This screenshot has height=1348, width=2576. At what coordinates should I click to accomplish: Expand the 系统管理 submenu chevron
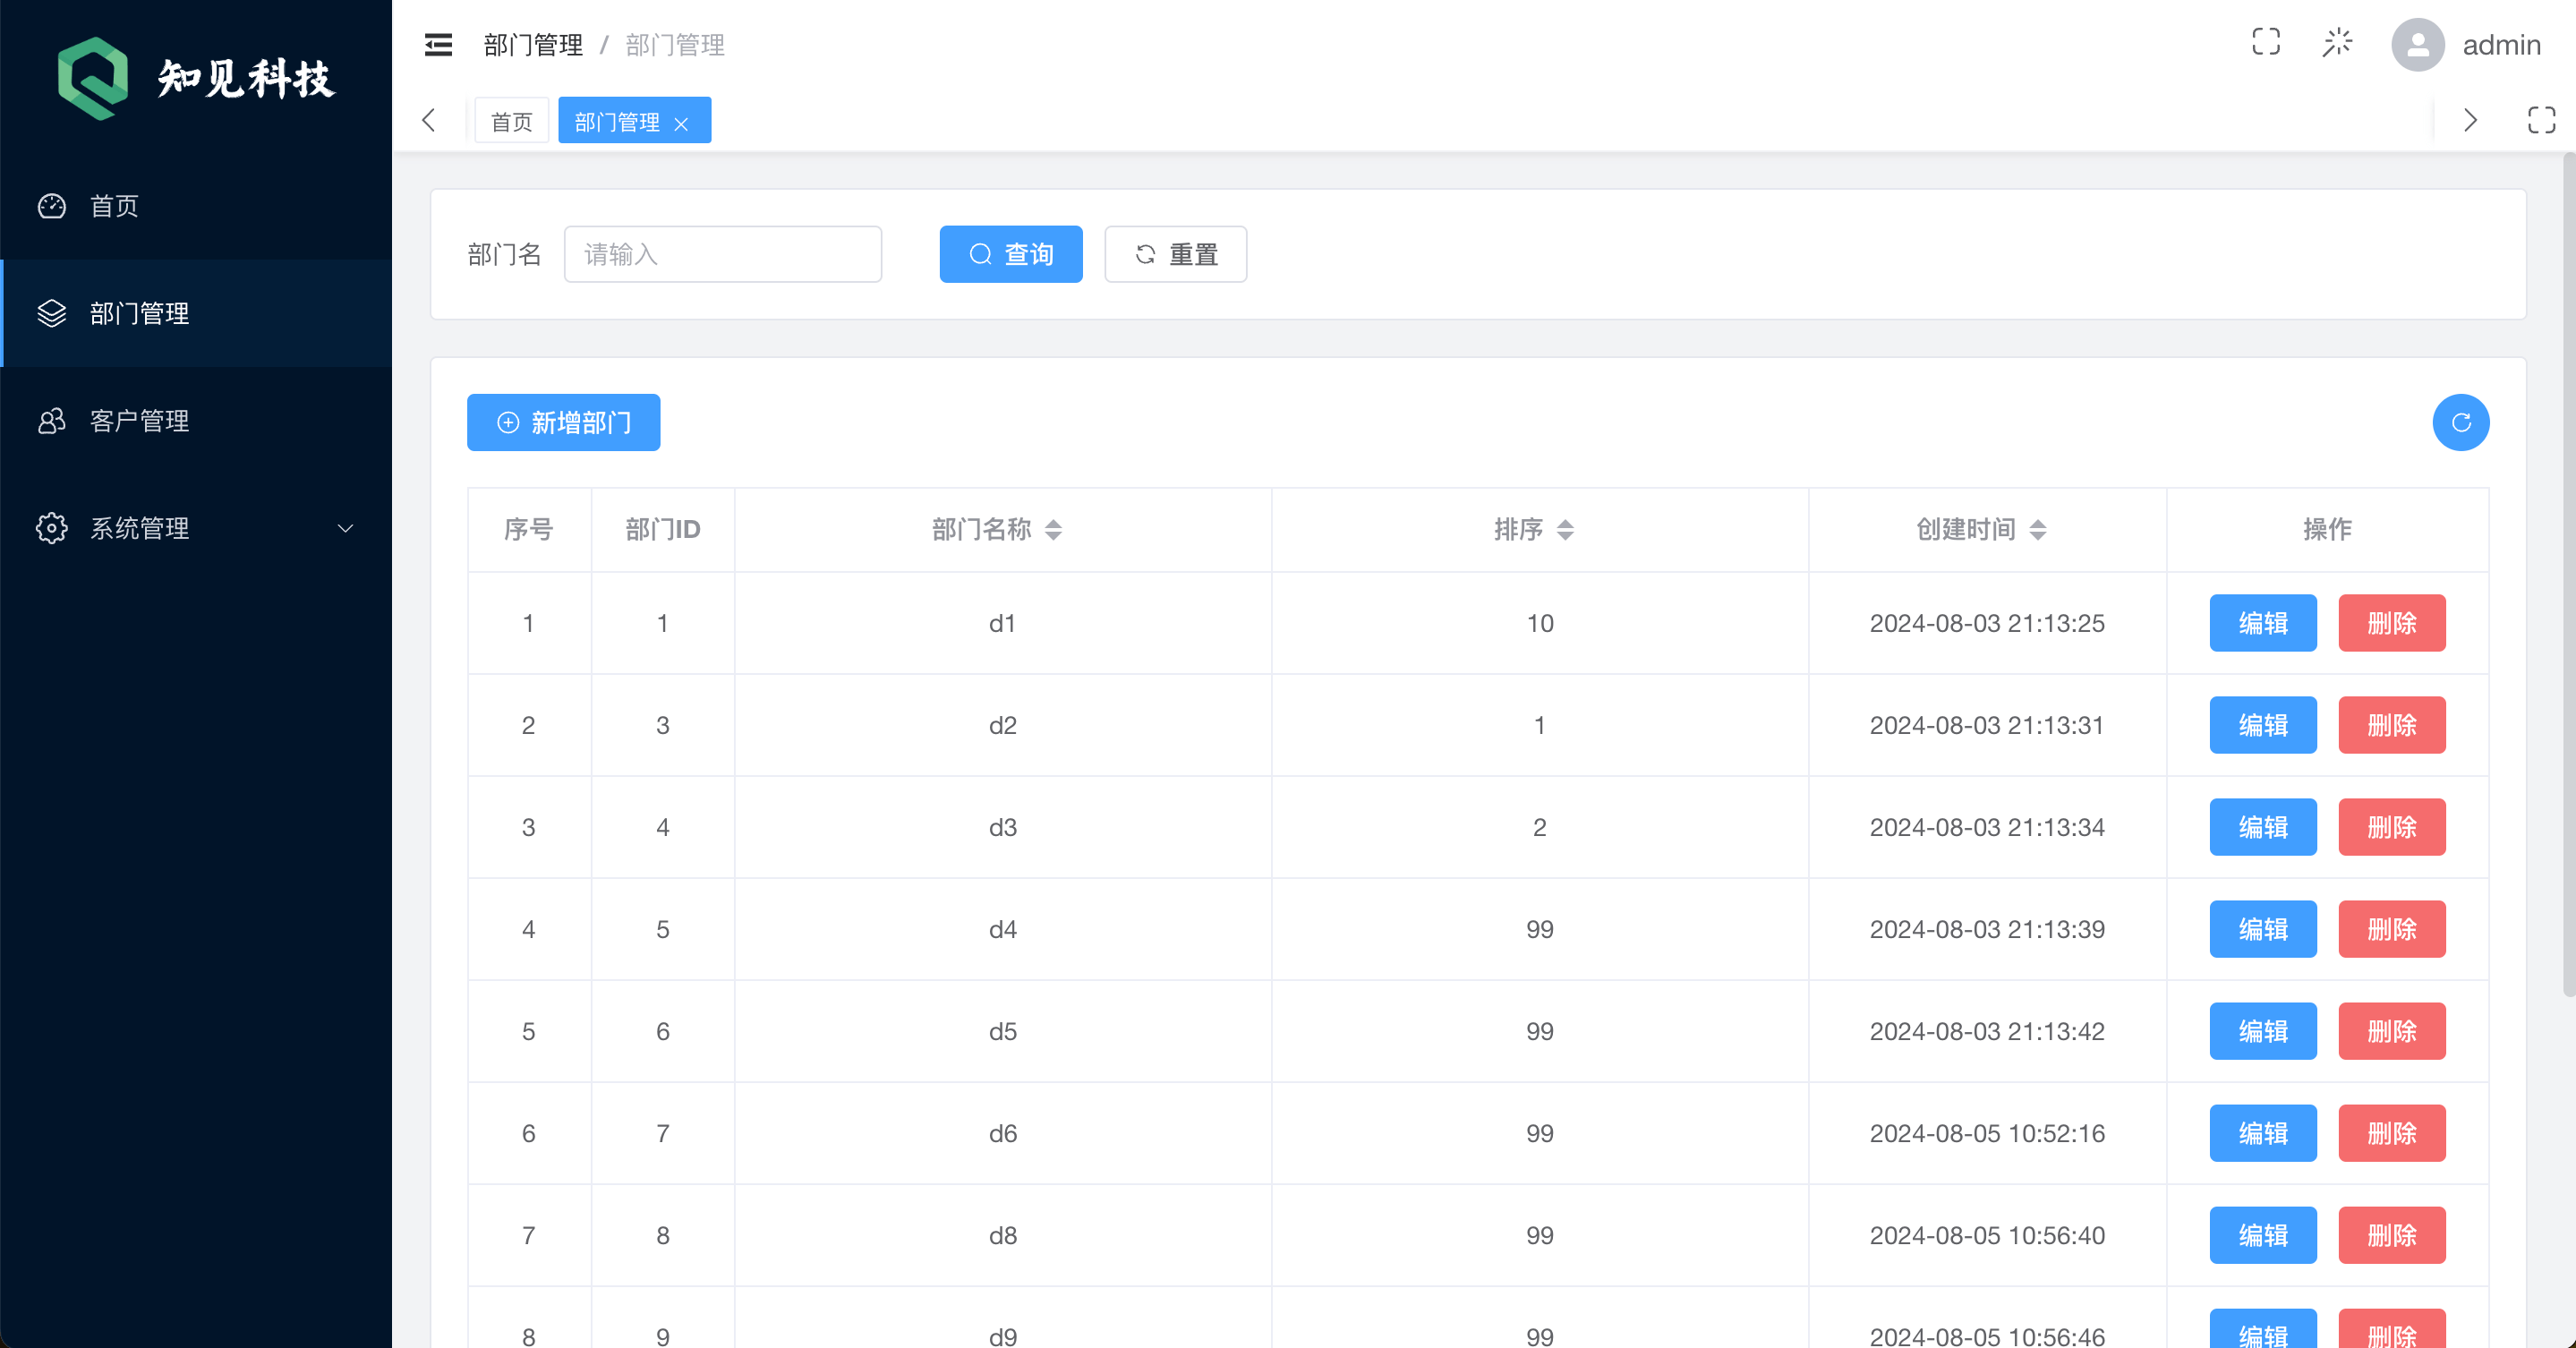(345, 528)
